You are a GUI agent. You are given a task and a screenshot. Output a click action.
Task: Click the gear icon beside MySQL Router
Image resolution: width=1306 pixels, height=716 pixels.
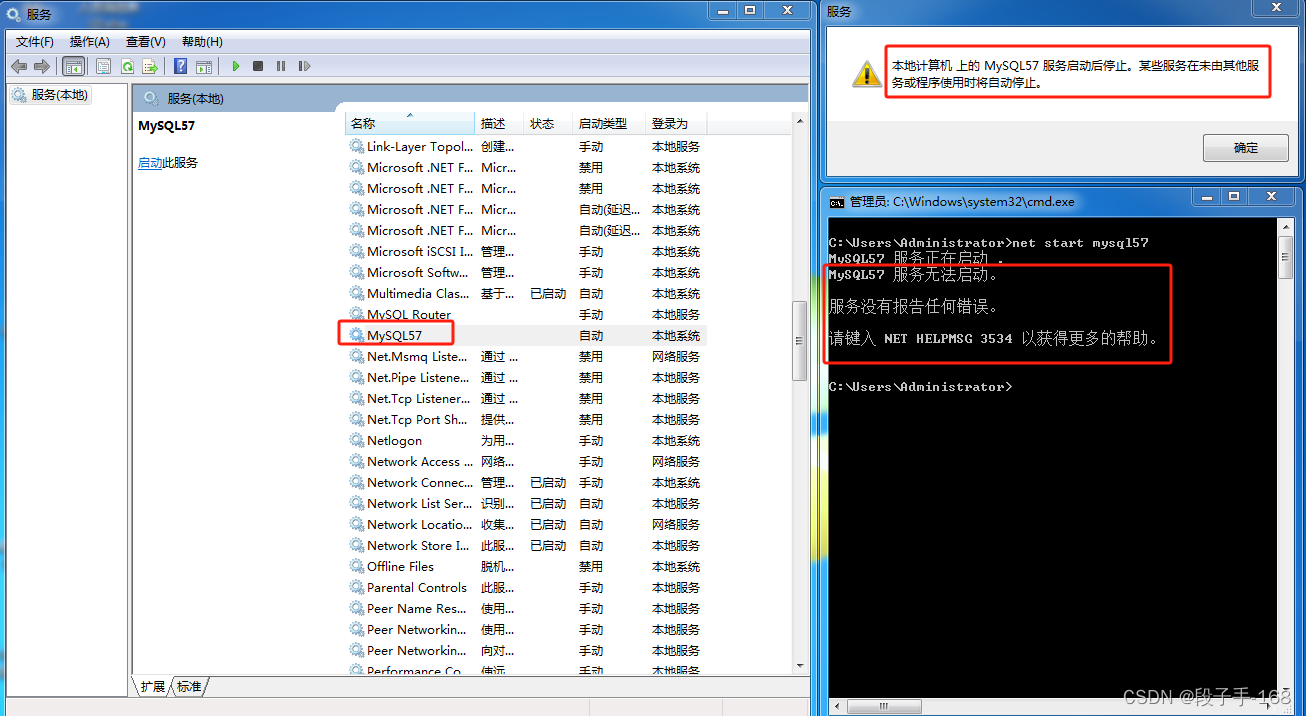[x=357, y=315]
